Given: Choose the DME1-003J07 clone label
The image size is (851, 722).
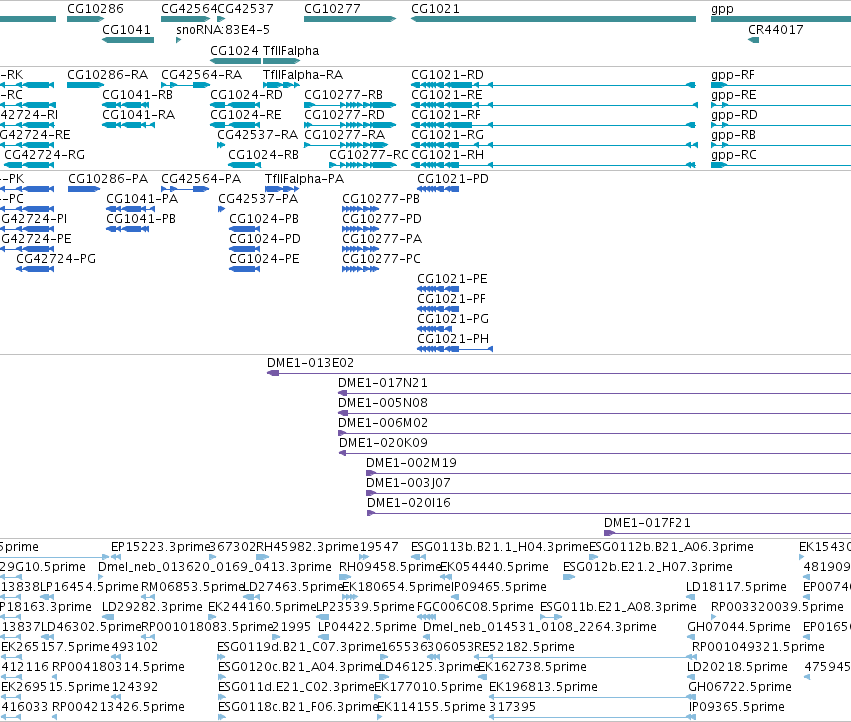Looking at the screenshot, I should (408, 484).
